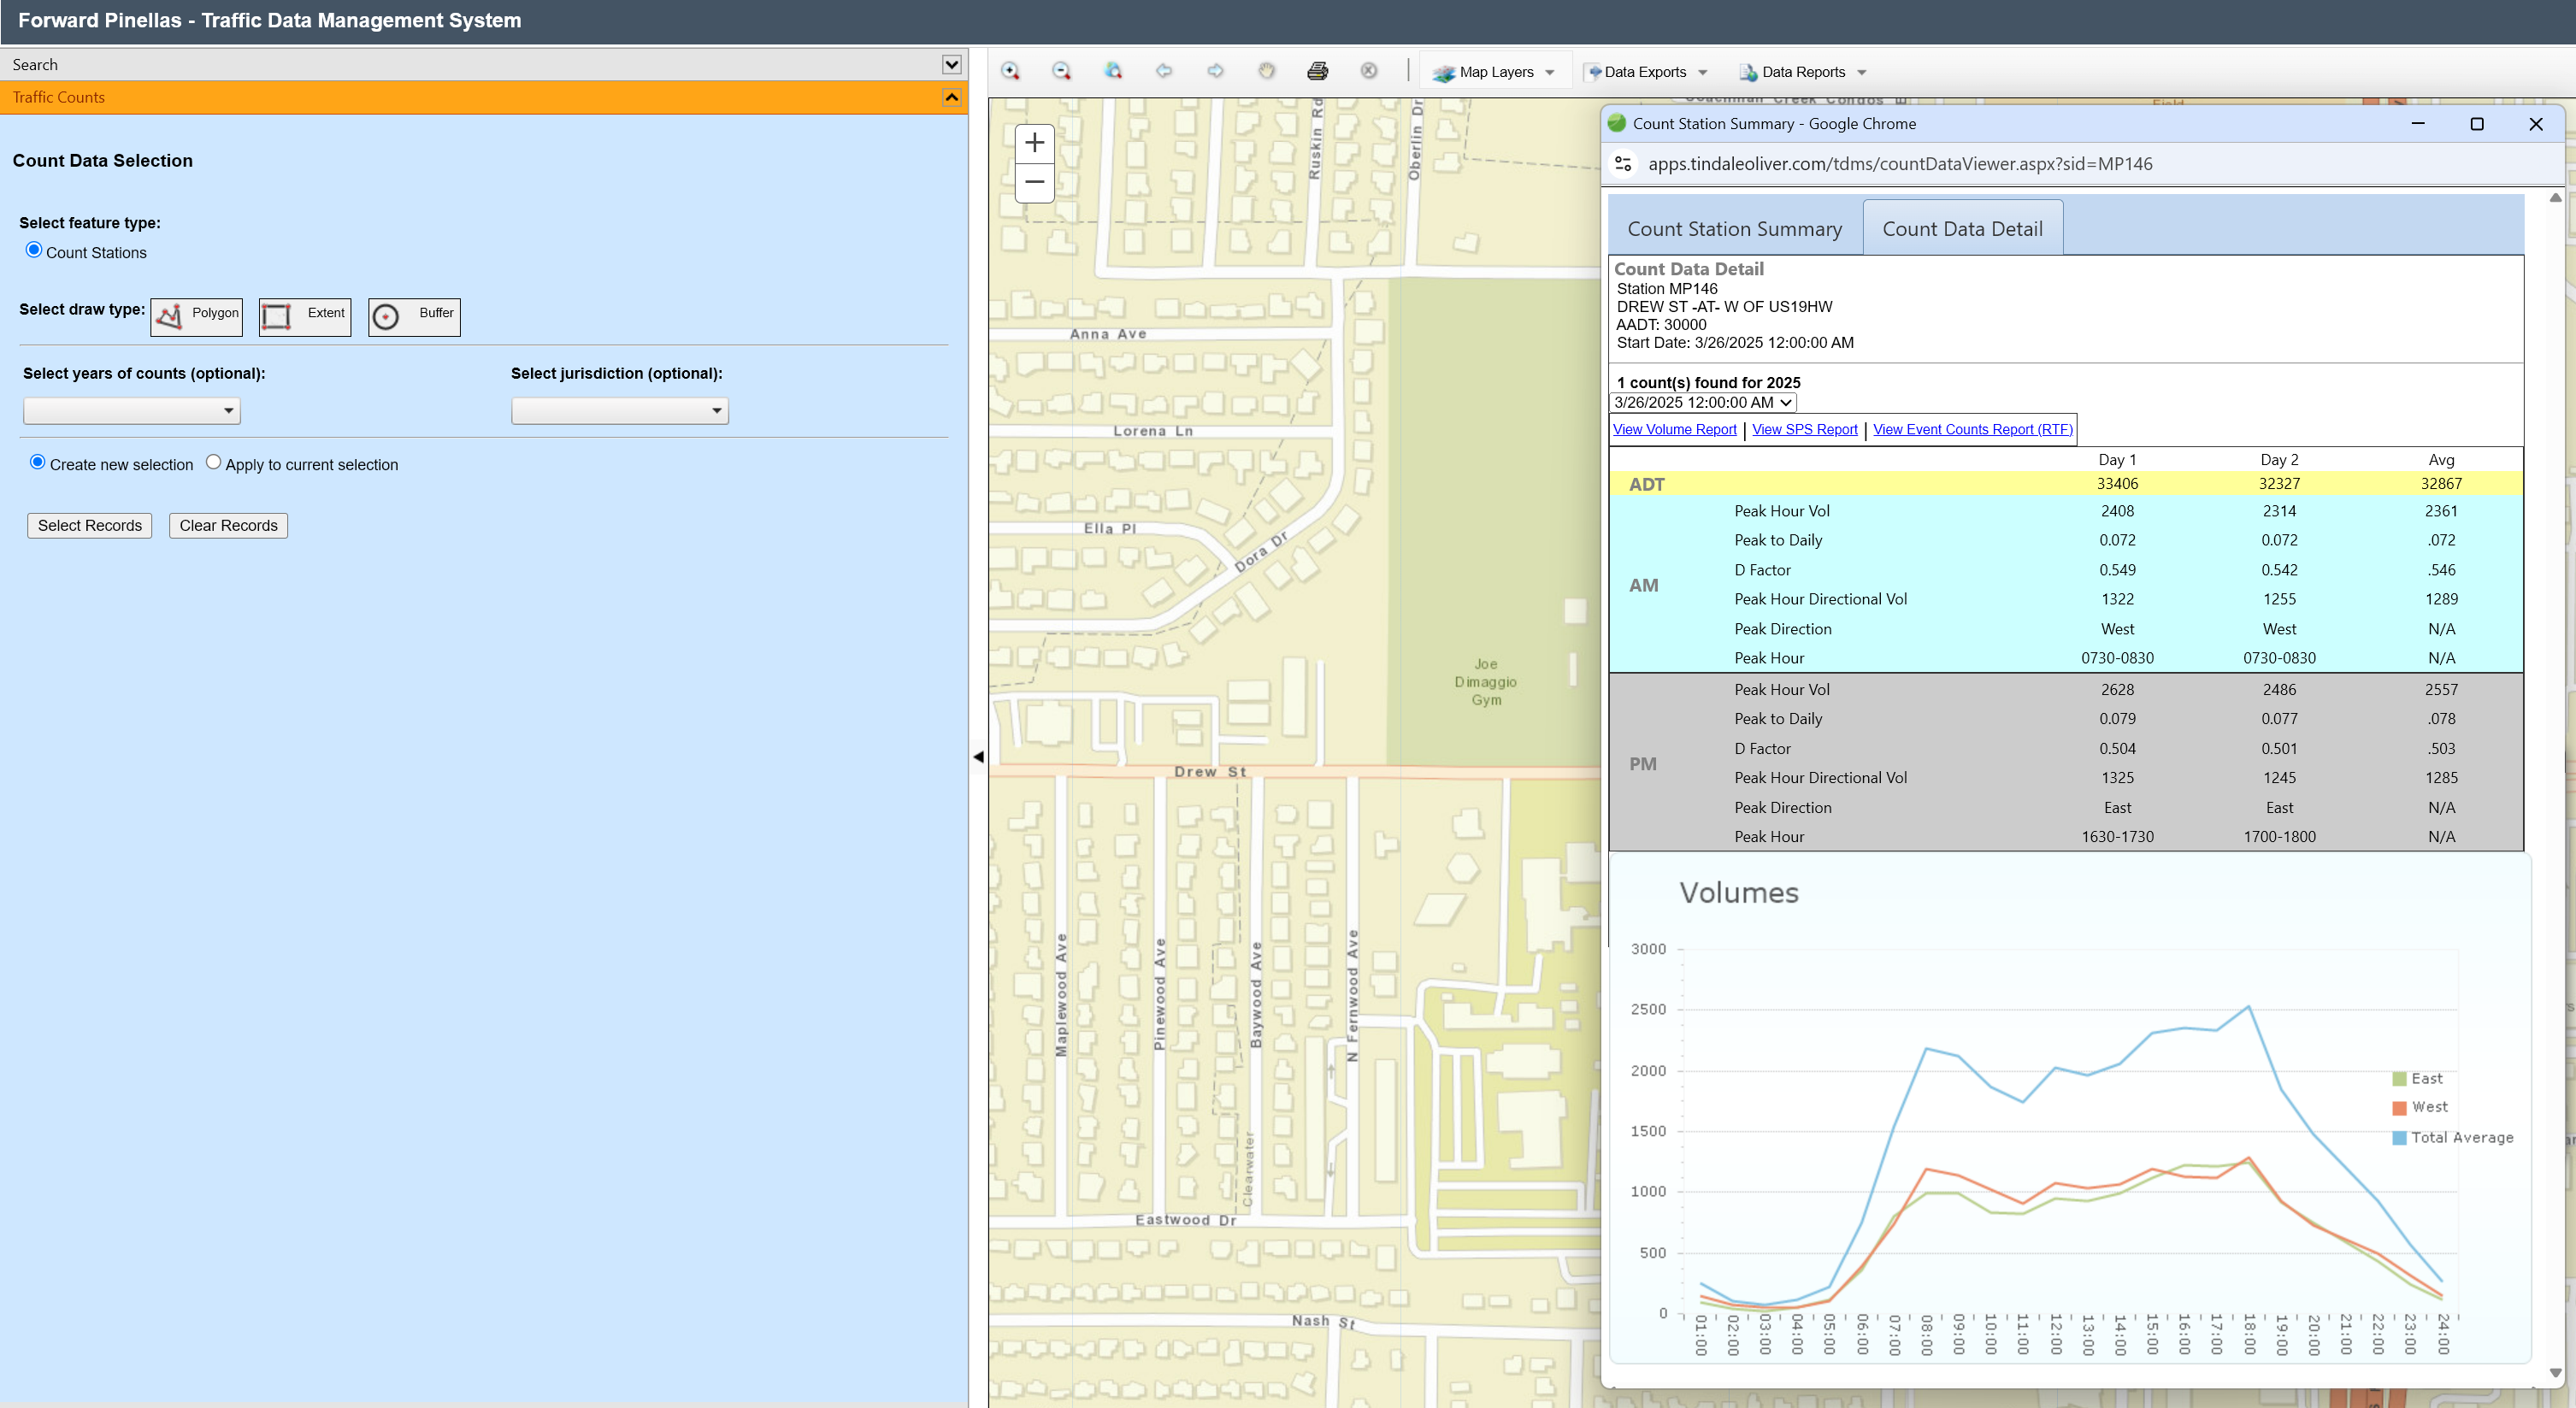The image size is (2576, 1408).
Task: Zoom in with the map plus button
Action: [1034, 143]
